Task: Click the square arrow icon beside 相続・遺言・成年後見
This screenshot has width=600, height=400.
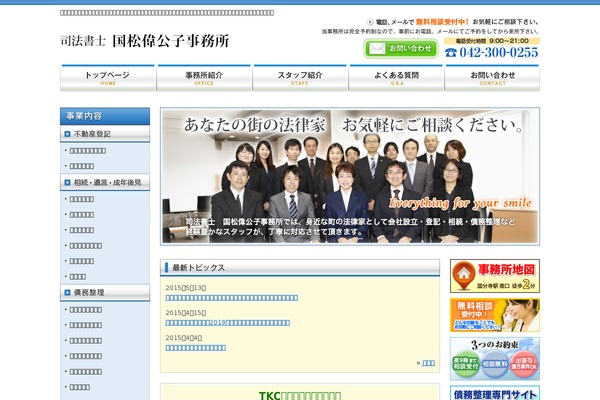Action: (67, 183)
